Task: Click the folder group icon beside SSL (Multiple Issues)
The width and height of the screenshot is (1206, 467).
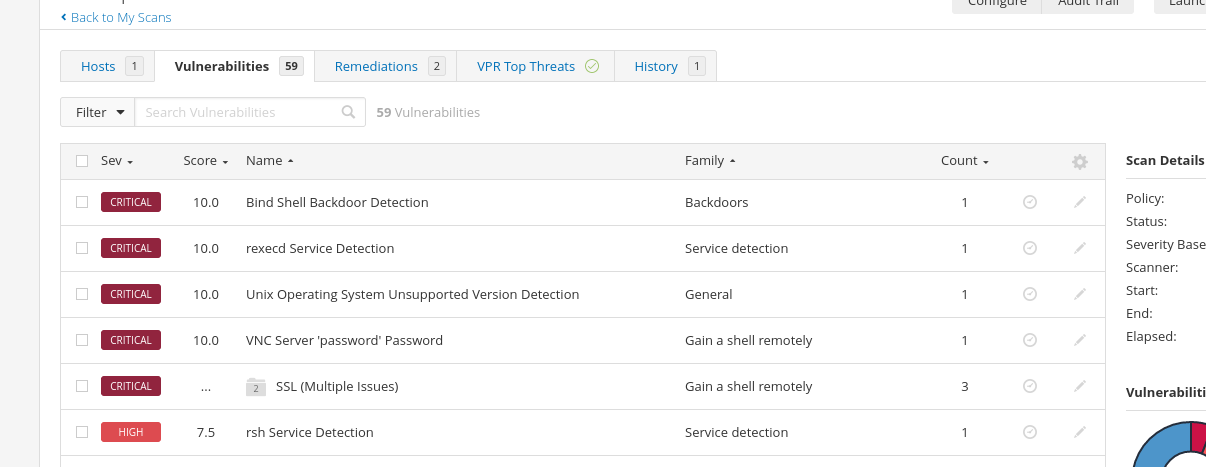Action: click(x=256, y=387)
